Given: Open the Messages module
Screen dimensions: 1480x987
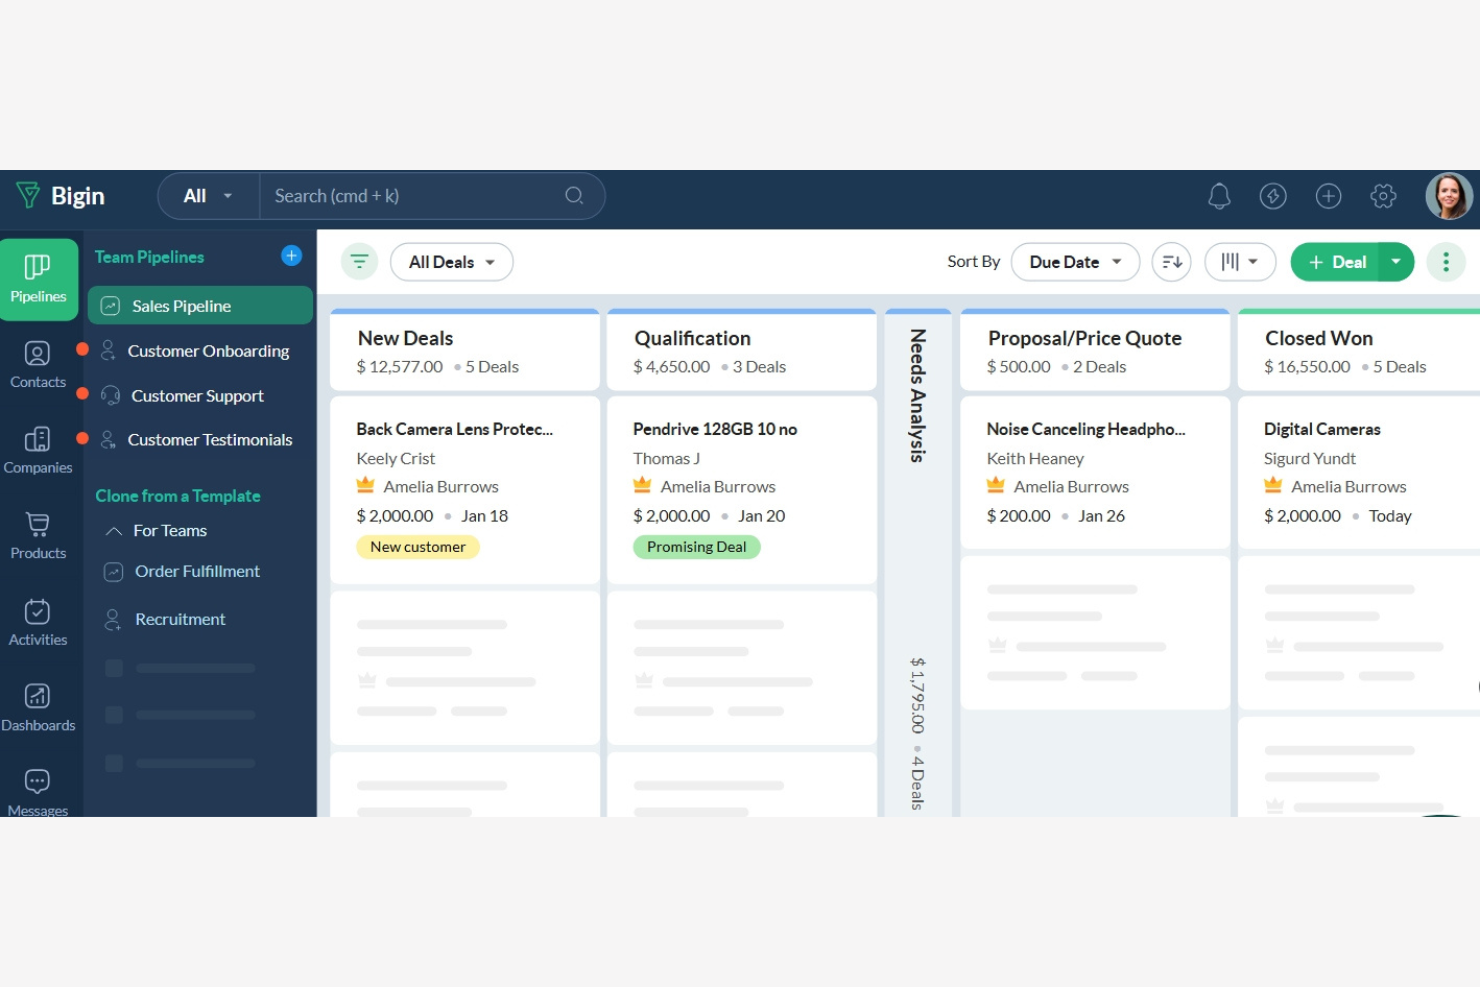Looking at the screenshot, I should [38, 792].
